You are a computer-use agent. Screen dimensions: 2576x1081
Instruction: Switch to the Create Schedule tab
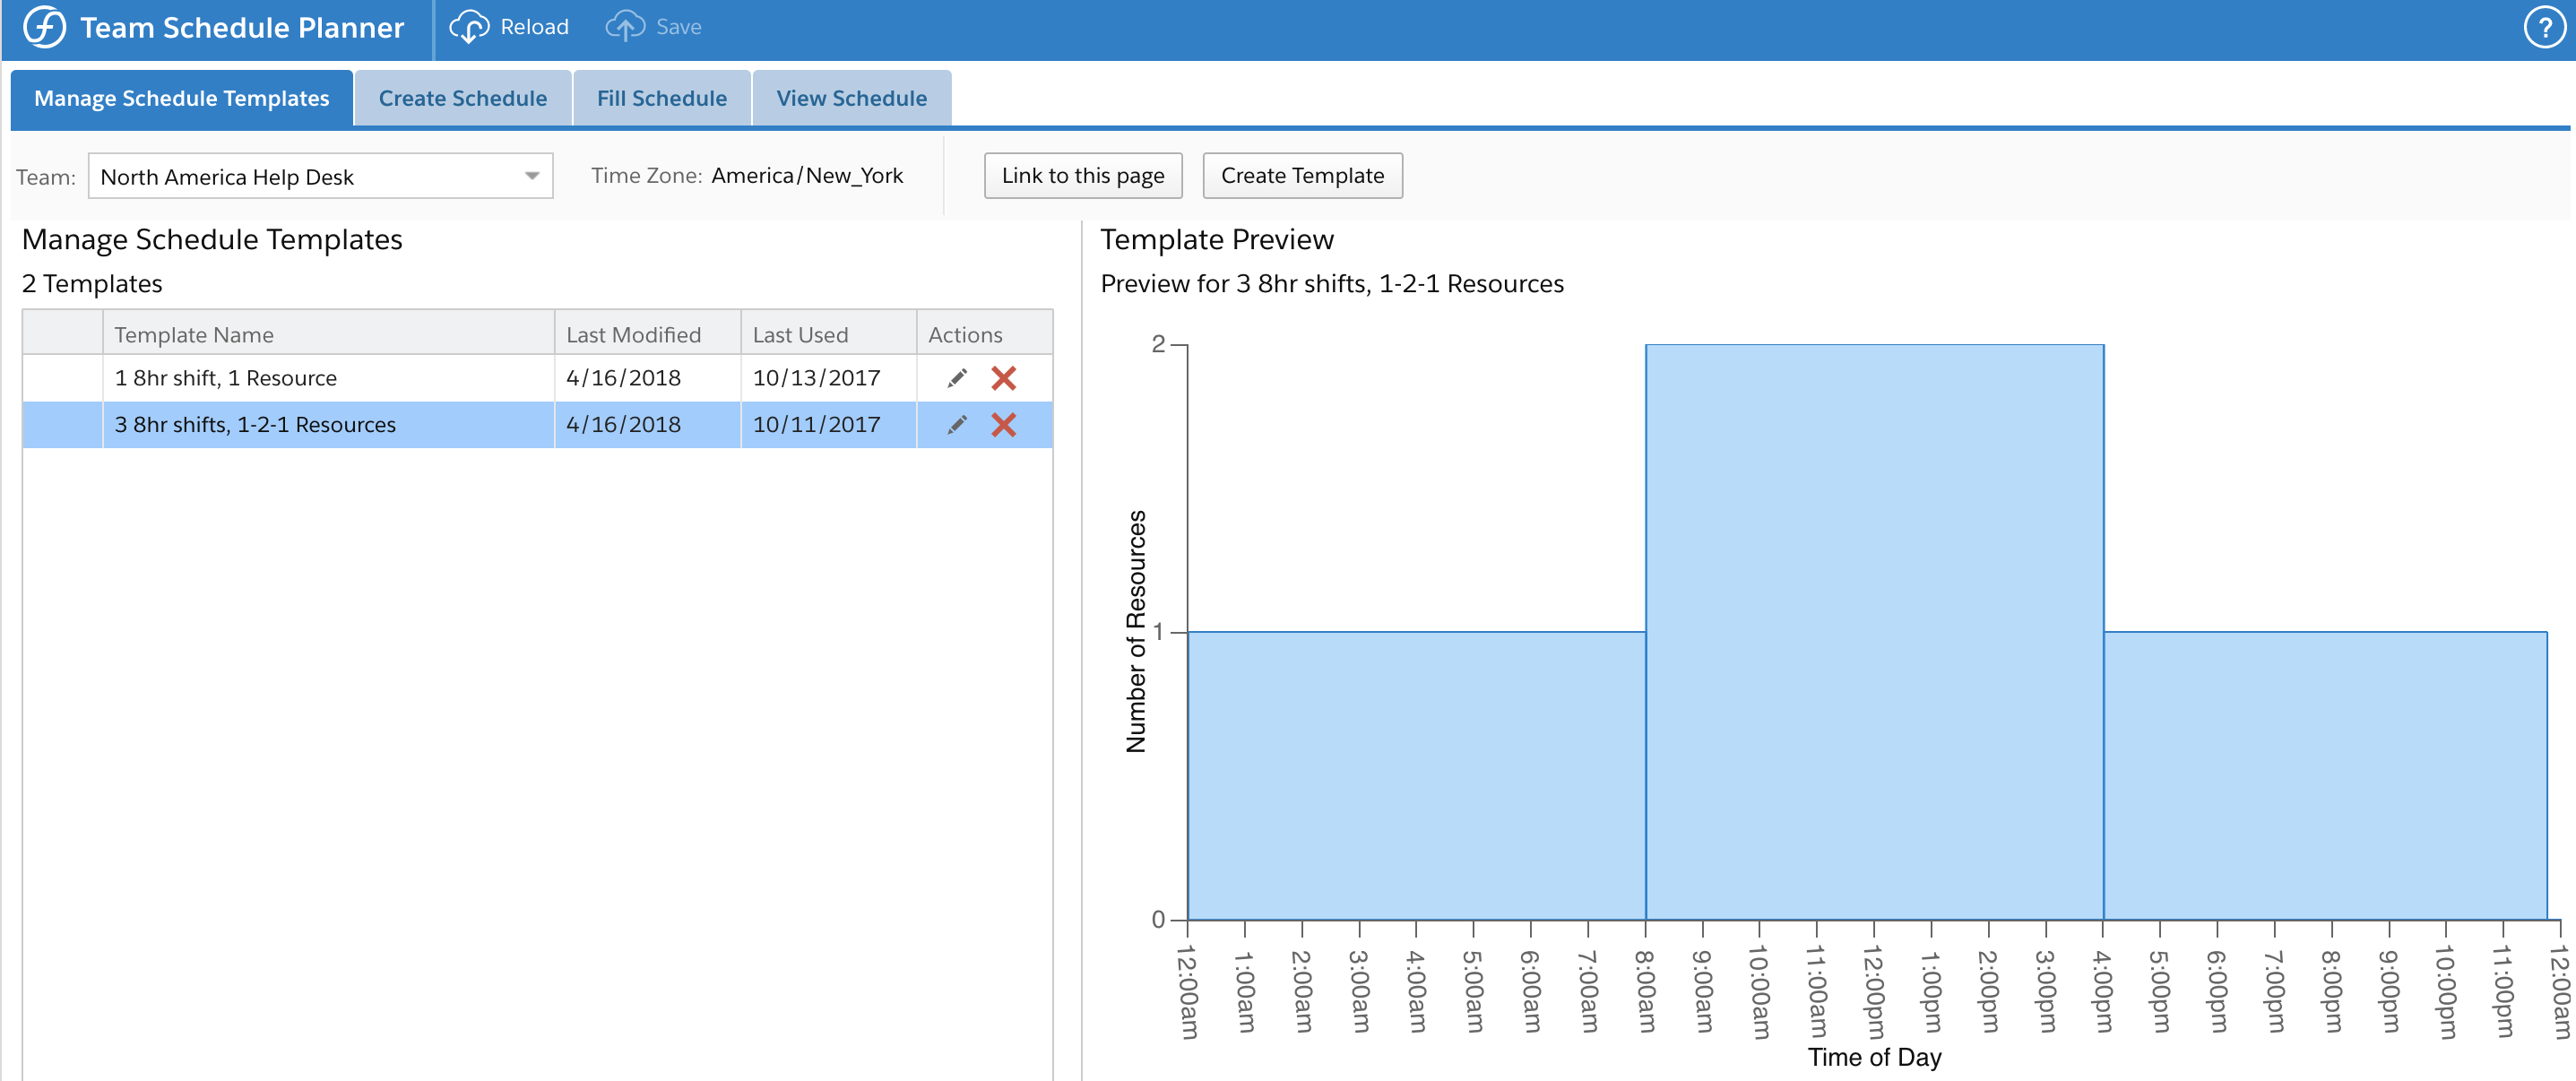(462, 98)
